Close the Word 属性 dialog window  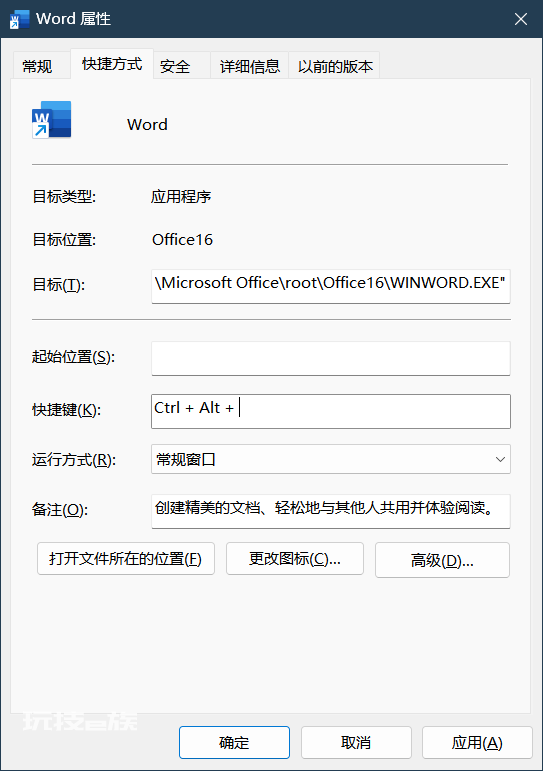(x=520, y=19)
